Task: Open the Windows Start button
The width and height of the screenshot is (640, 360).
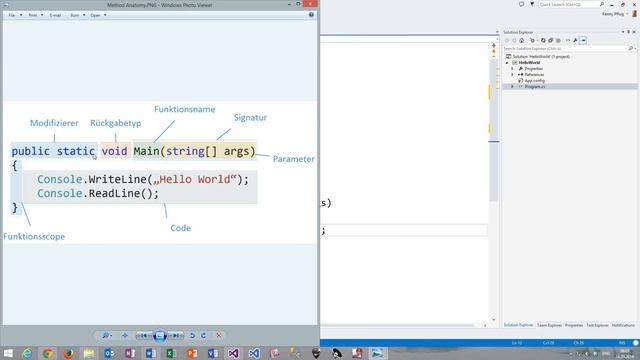Action: tap(8, 353)
